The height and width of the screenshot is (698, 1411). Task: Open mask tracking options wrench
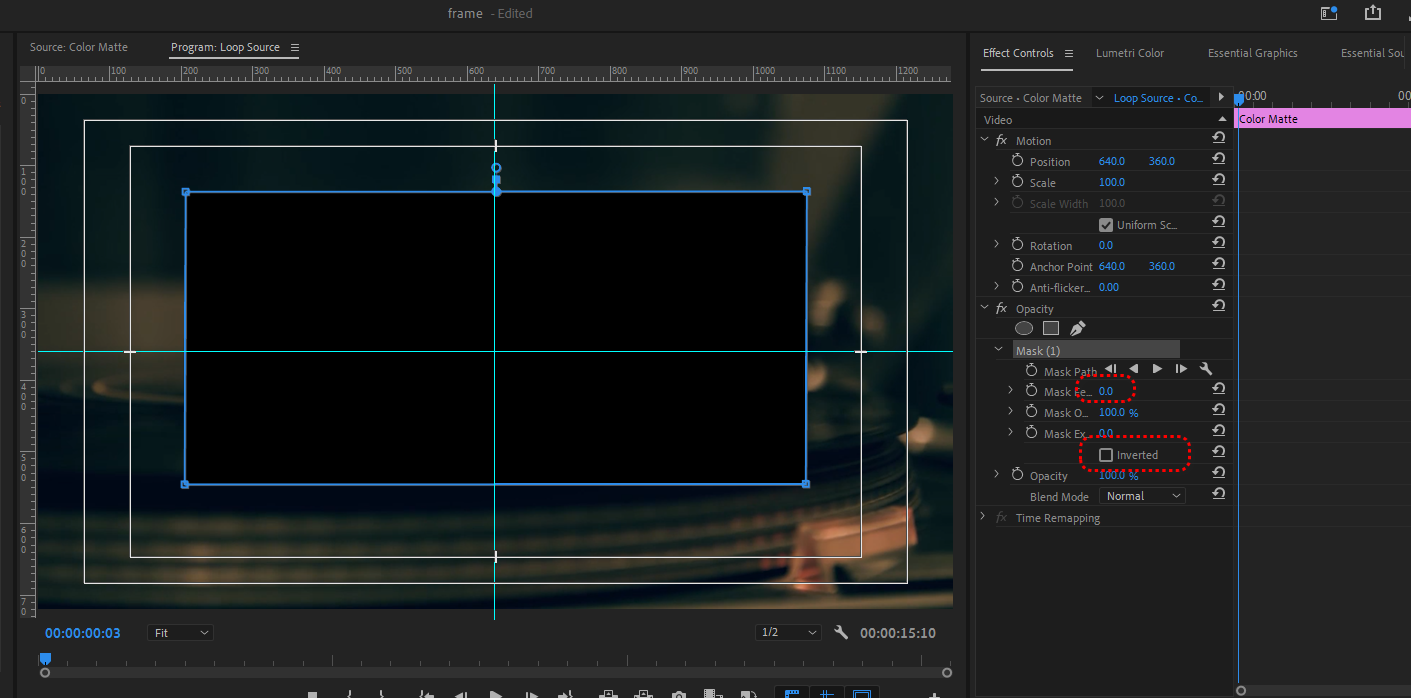point(1205,369)
